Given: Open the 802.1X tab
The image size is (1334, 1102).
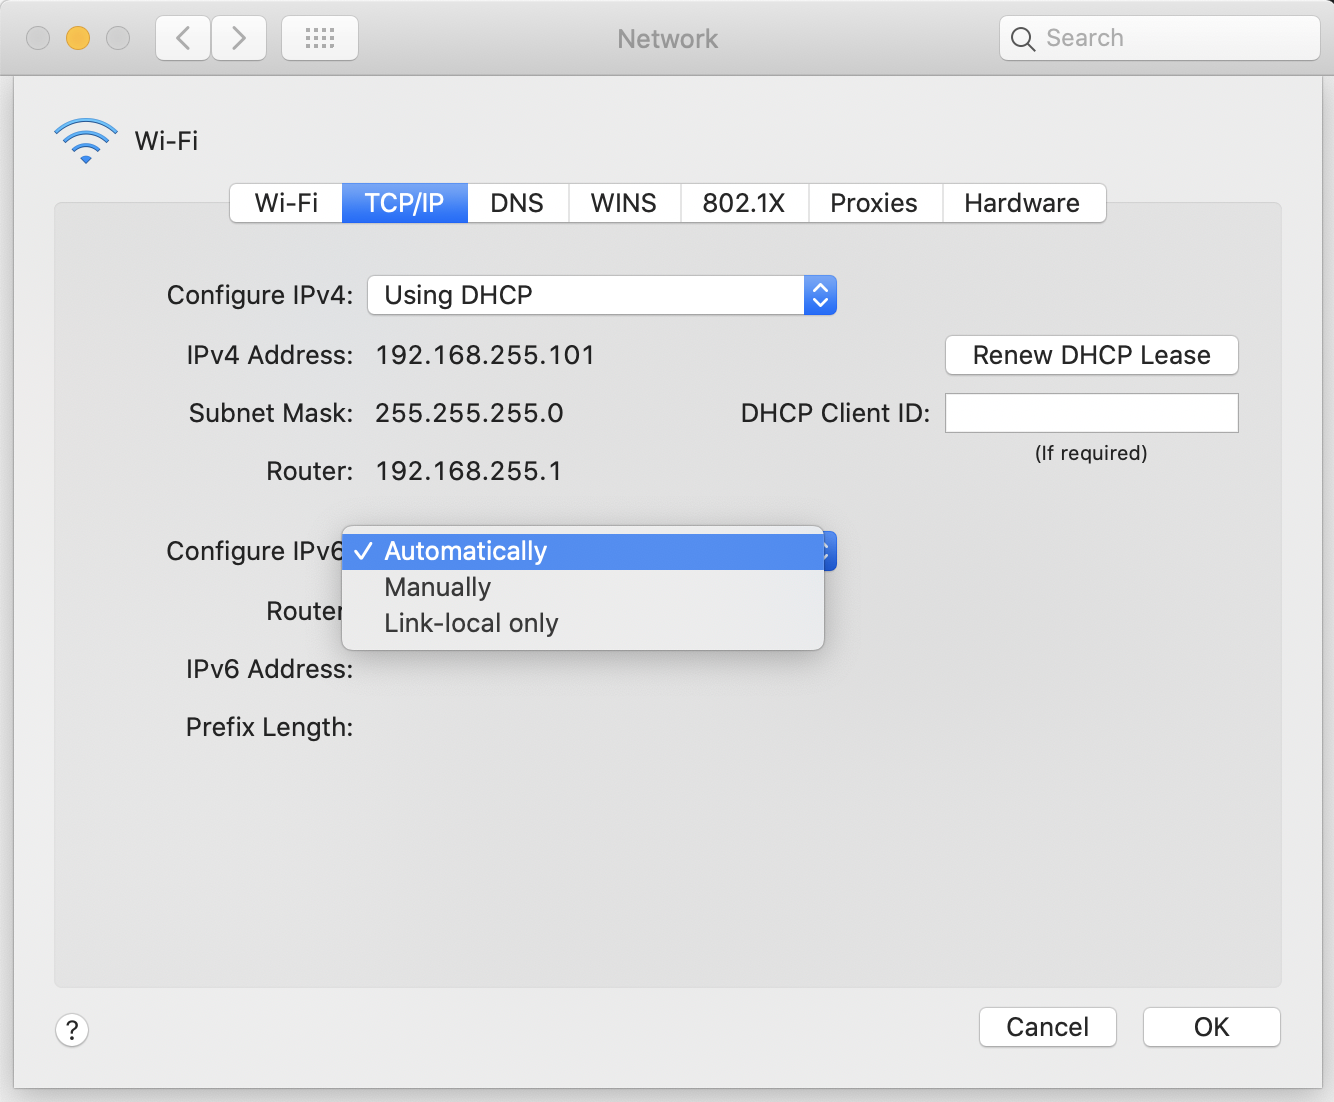Looking at the screenshot, I should (x=744, y=203).
